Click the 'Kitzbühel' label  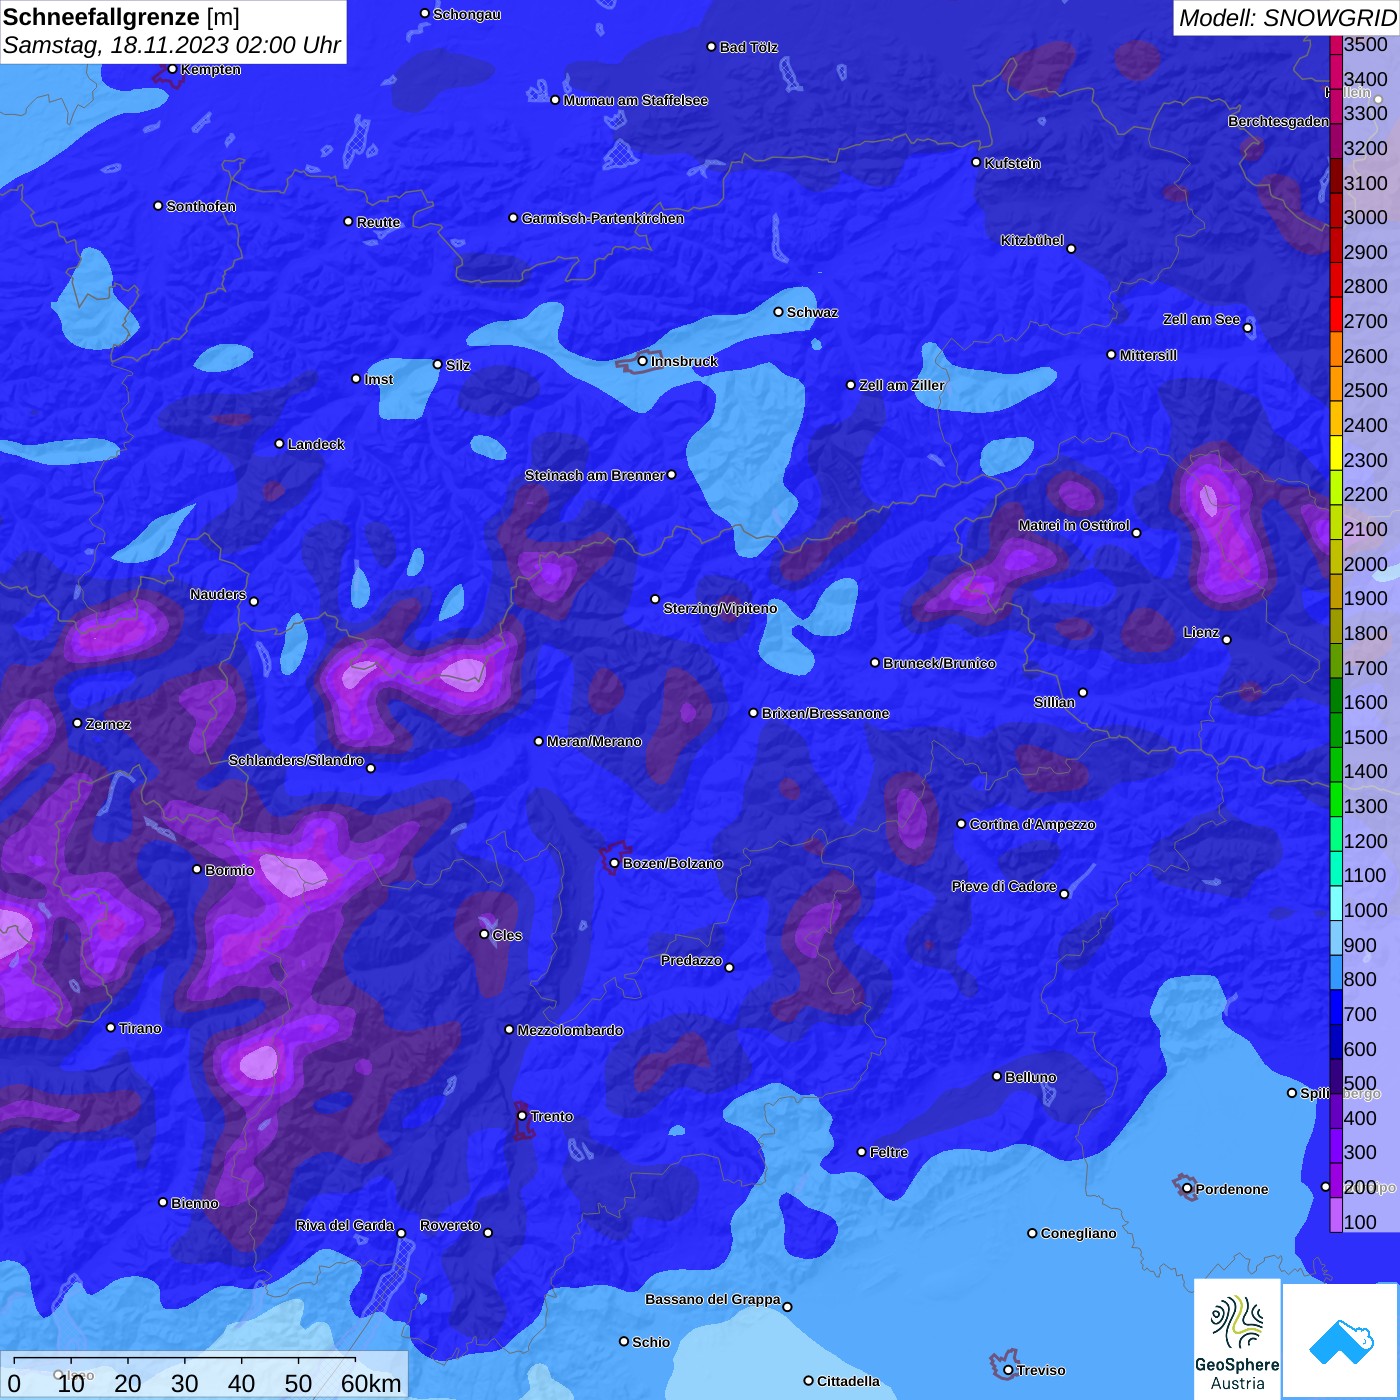(x=1032, y=240)
